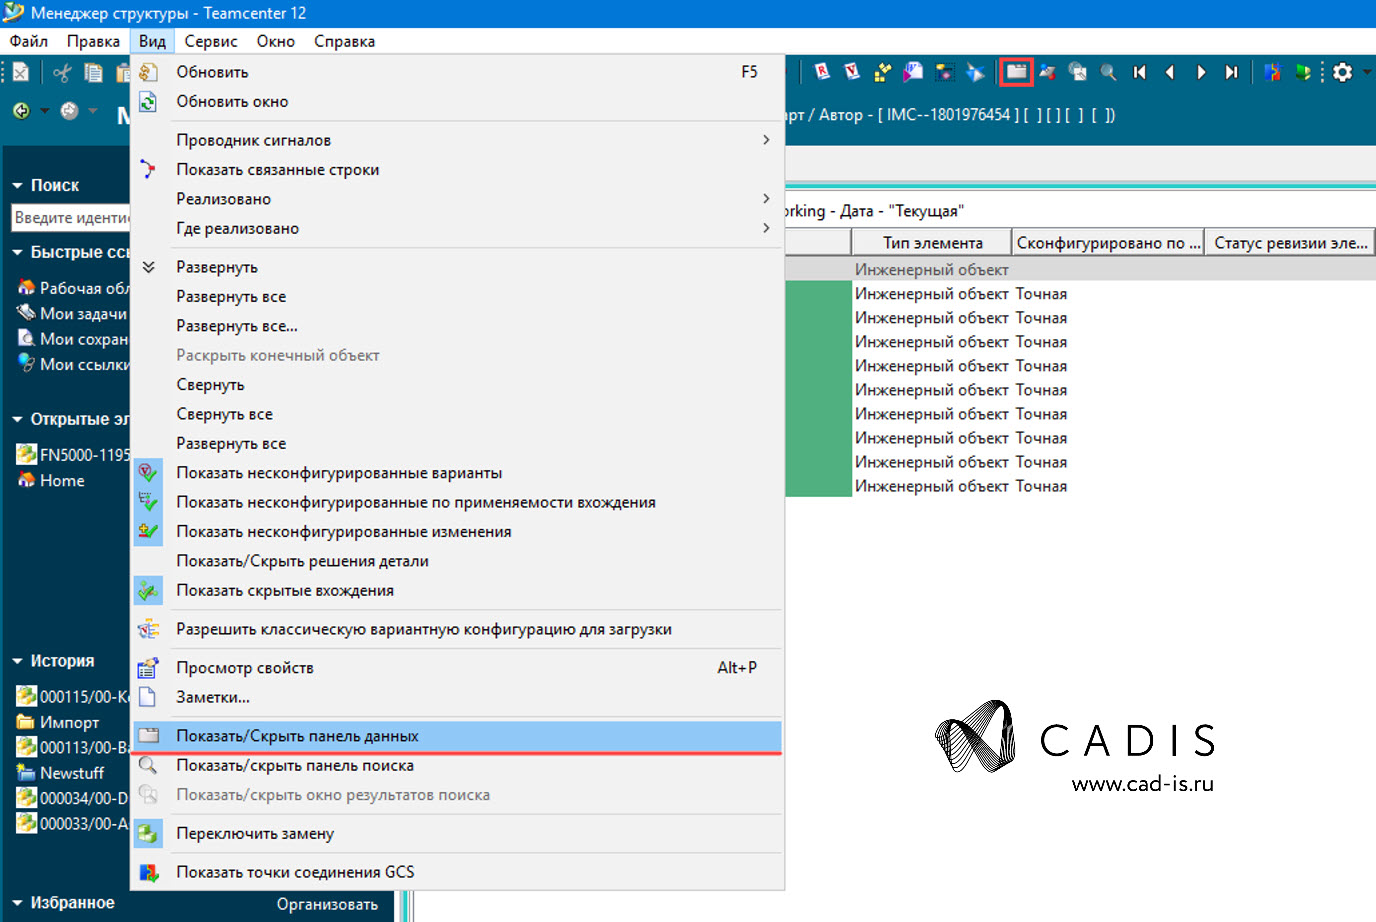Toggle Показать неконфигурированные изменения
Viewport: 1376px width, 922px height.
pyautogui.click(x=456, y=532)
